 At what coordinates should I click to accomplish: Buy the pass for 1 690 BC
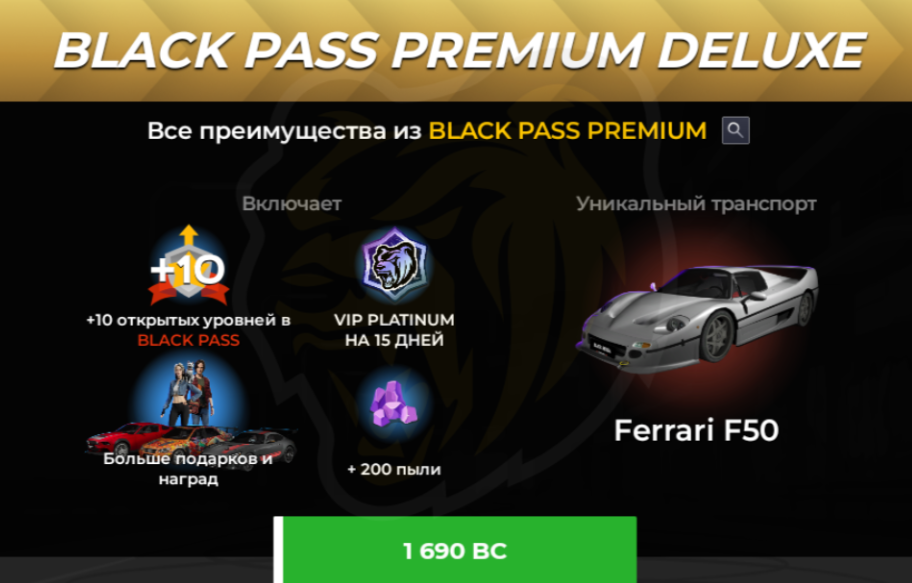tap(455, 550)
